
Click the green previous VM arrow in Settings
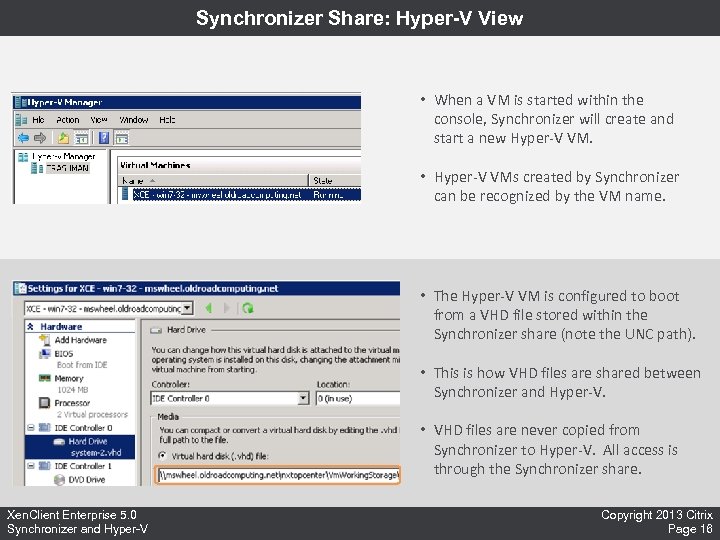point(209,308)
